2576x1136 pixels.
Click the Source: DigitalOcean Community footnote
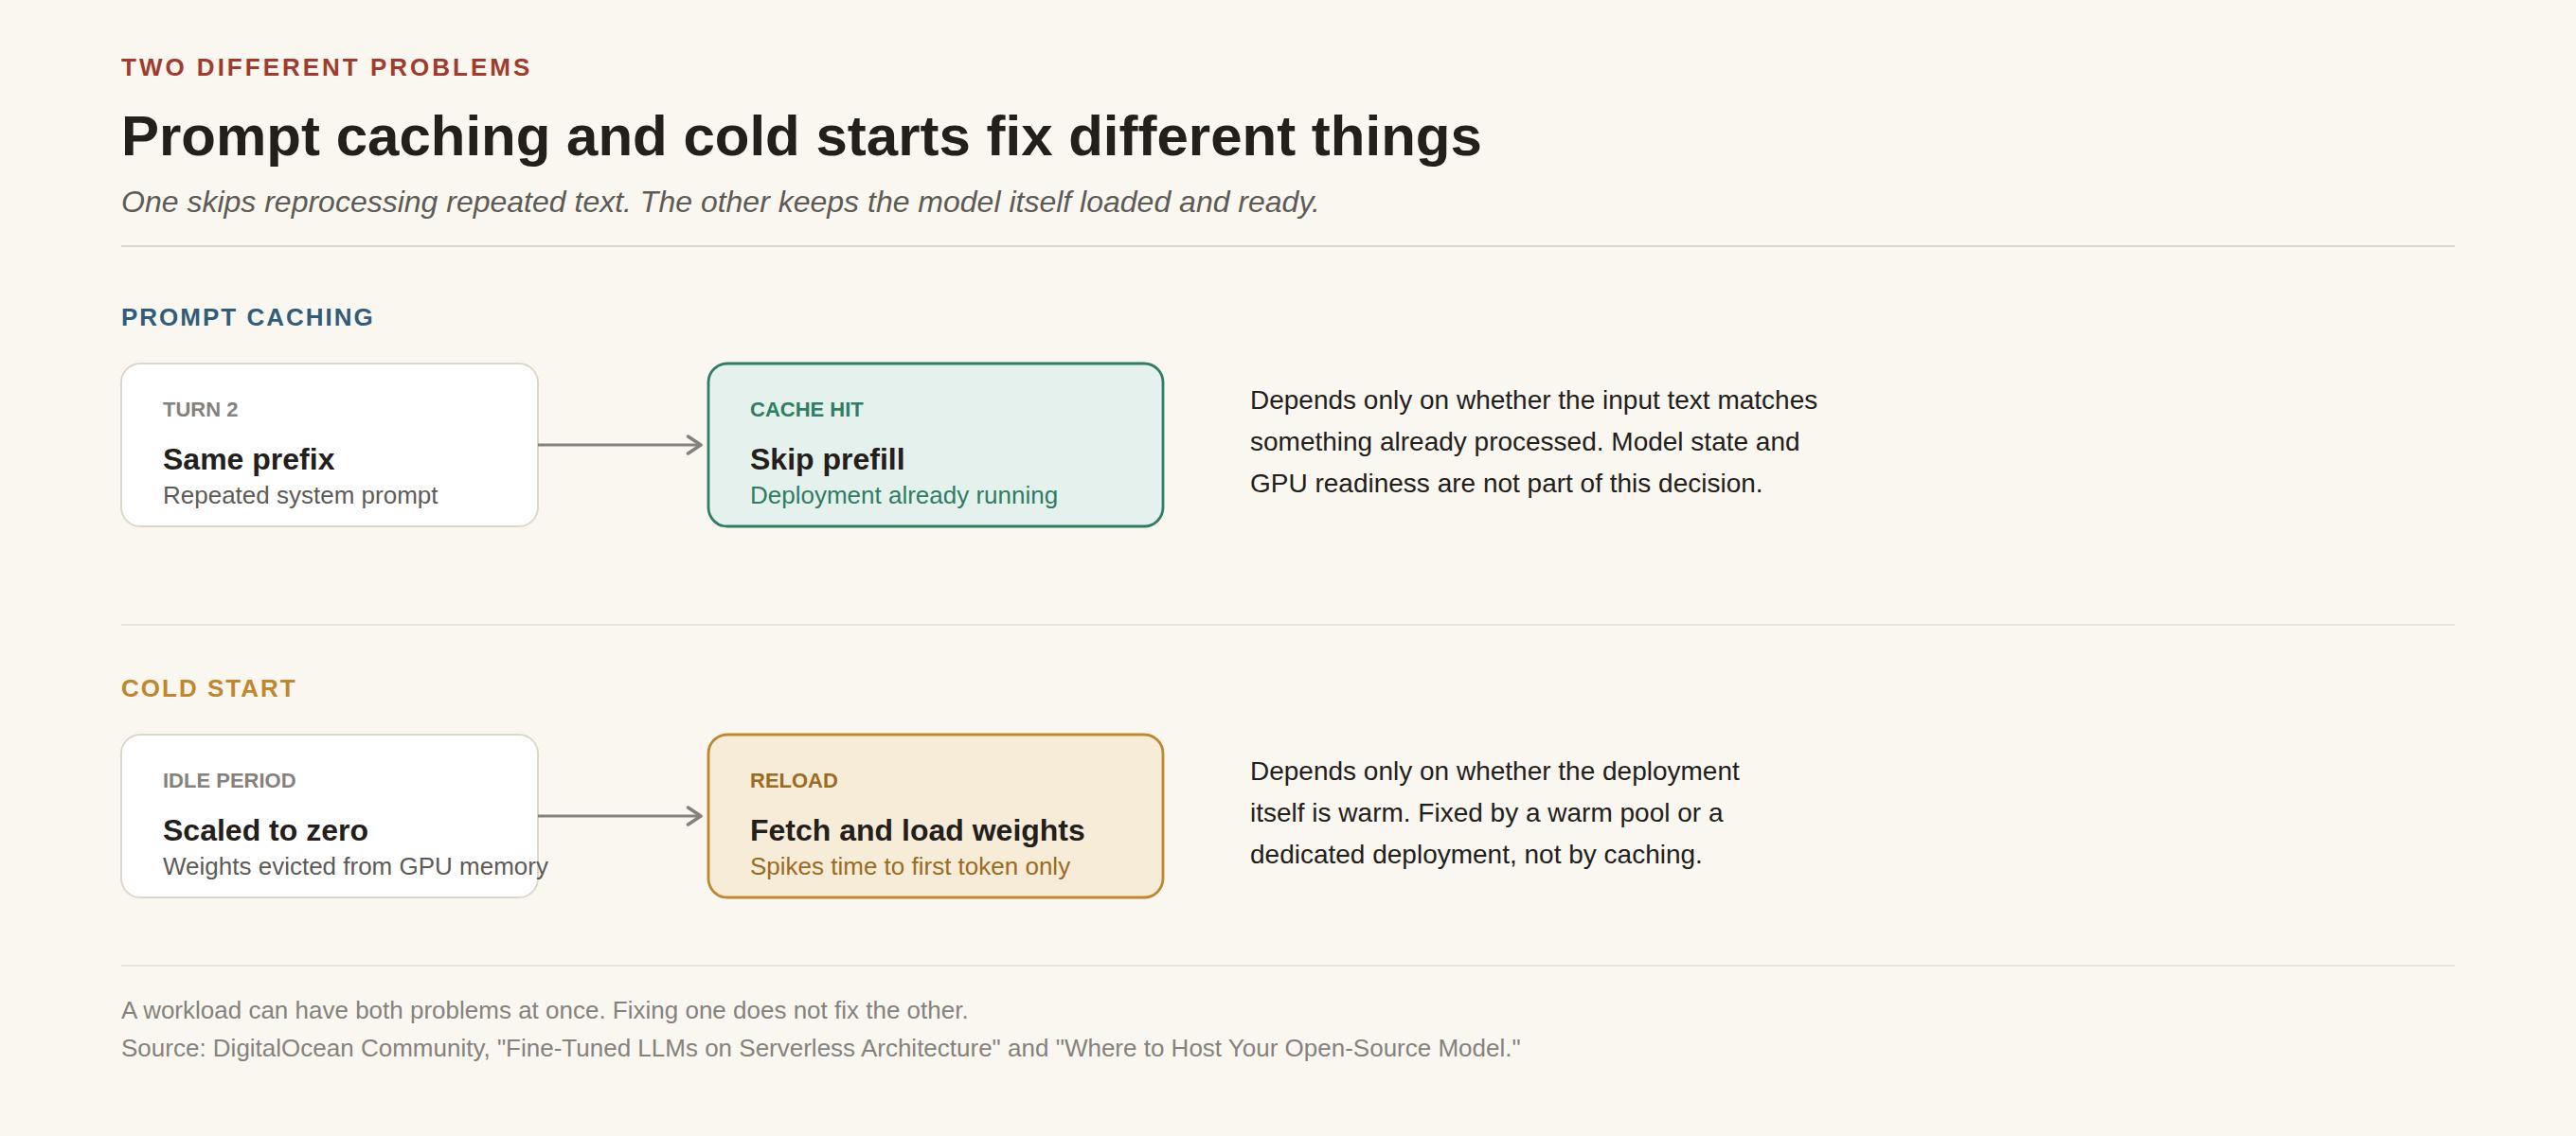[820, 1048]
